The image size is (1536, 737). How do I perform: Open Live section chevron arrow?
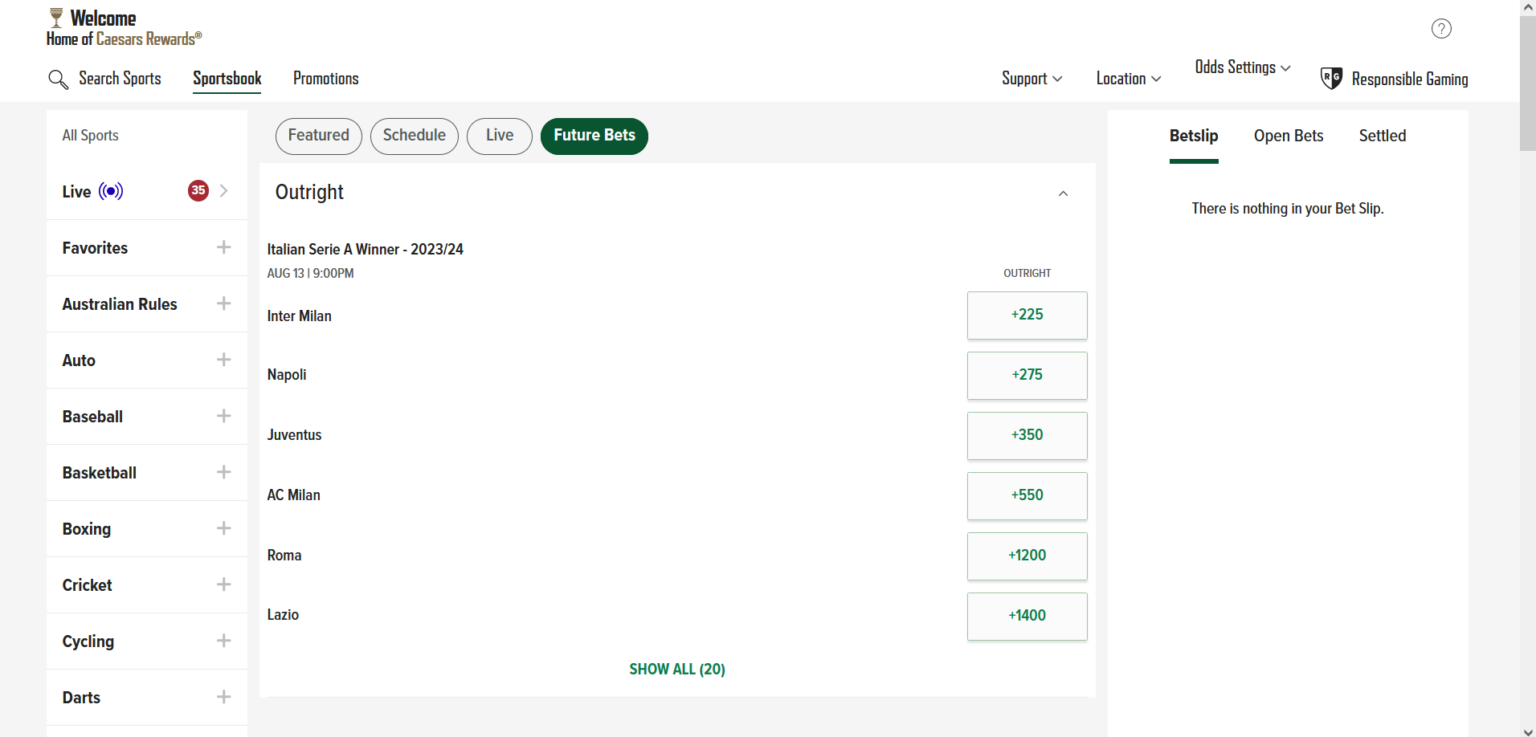pos(224,191)
